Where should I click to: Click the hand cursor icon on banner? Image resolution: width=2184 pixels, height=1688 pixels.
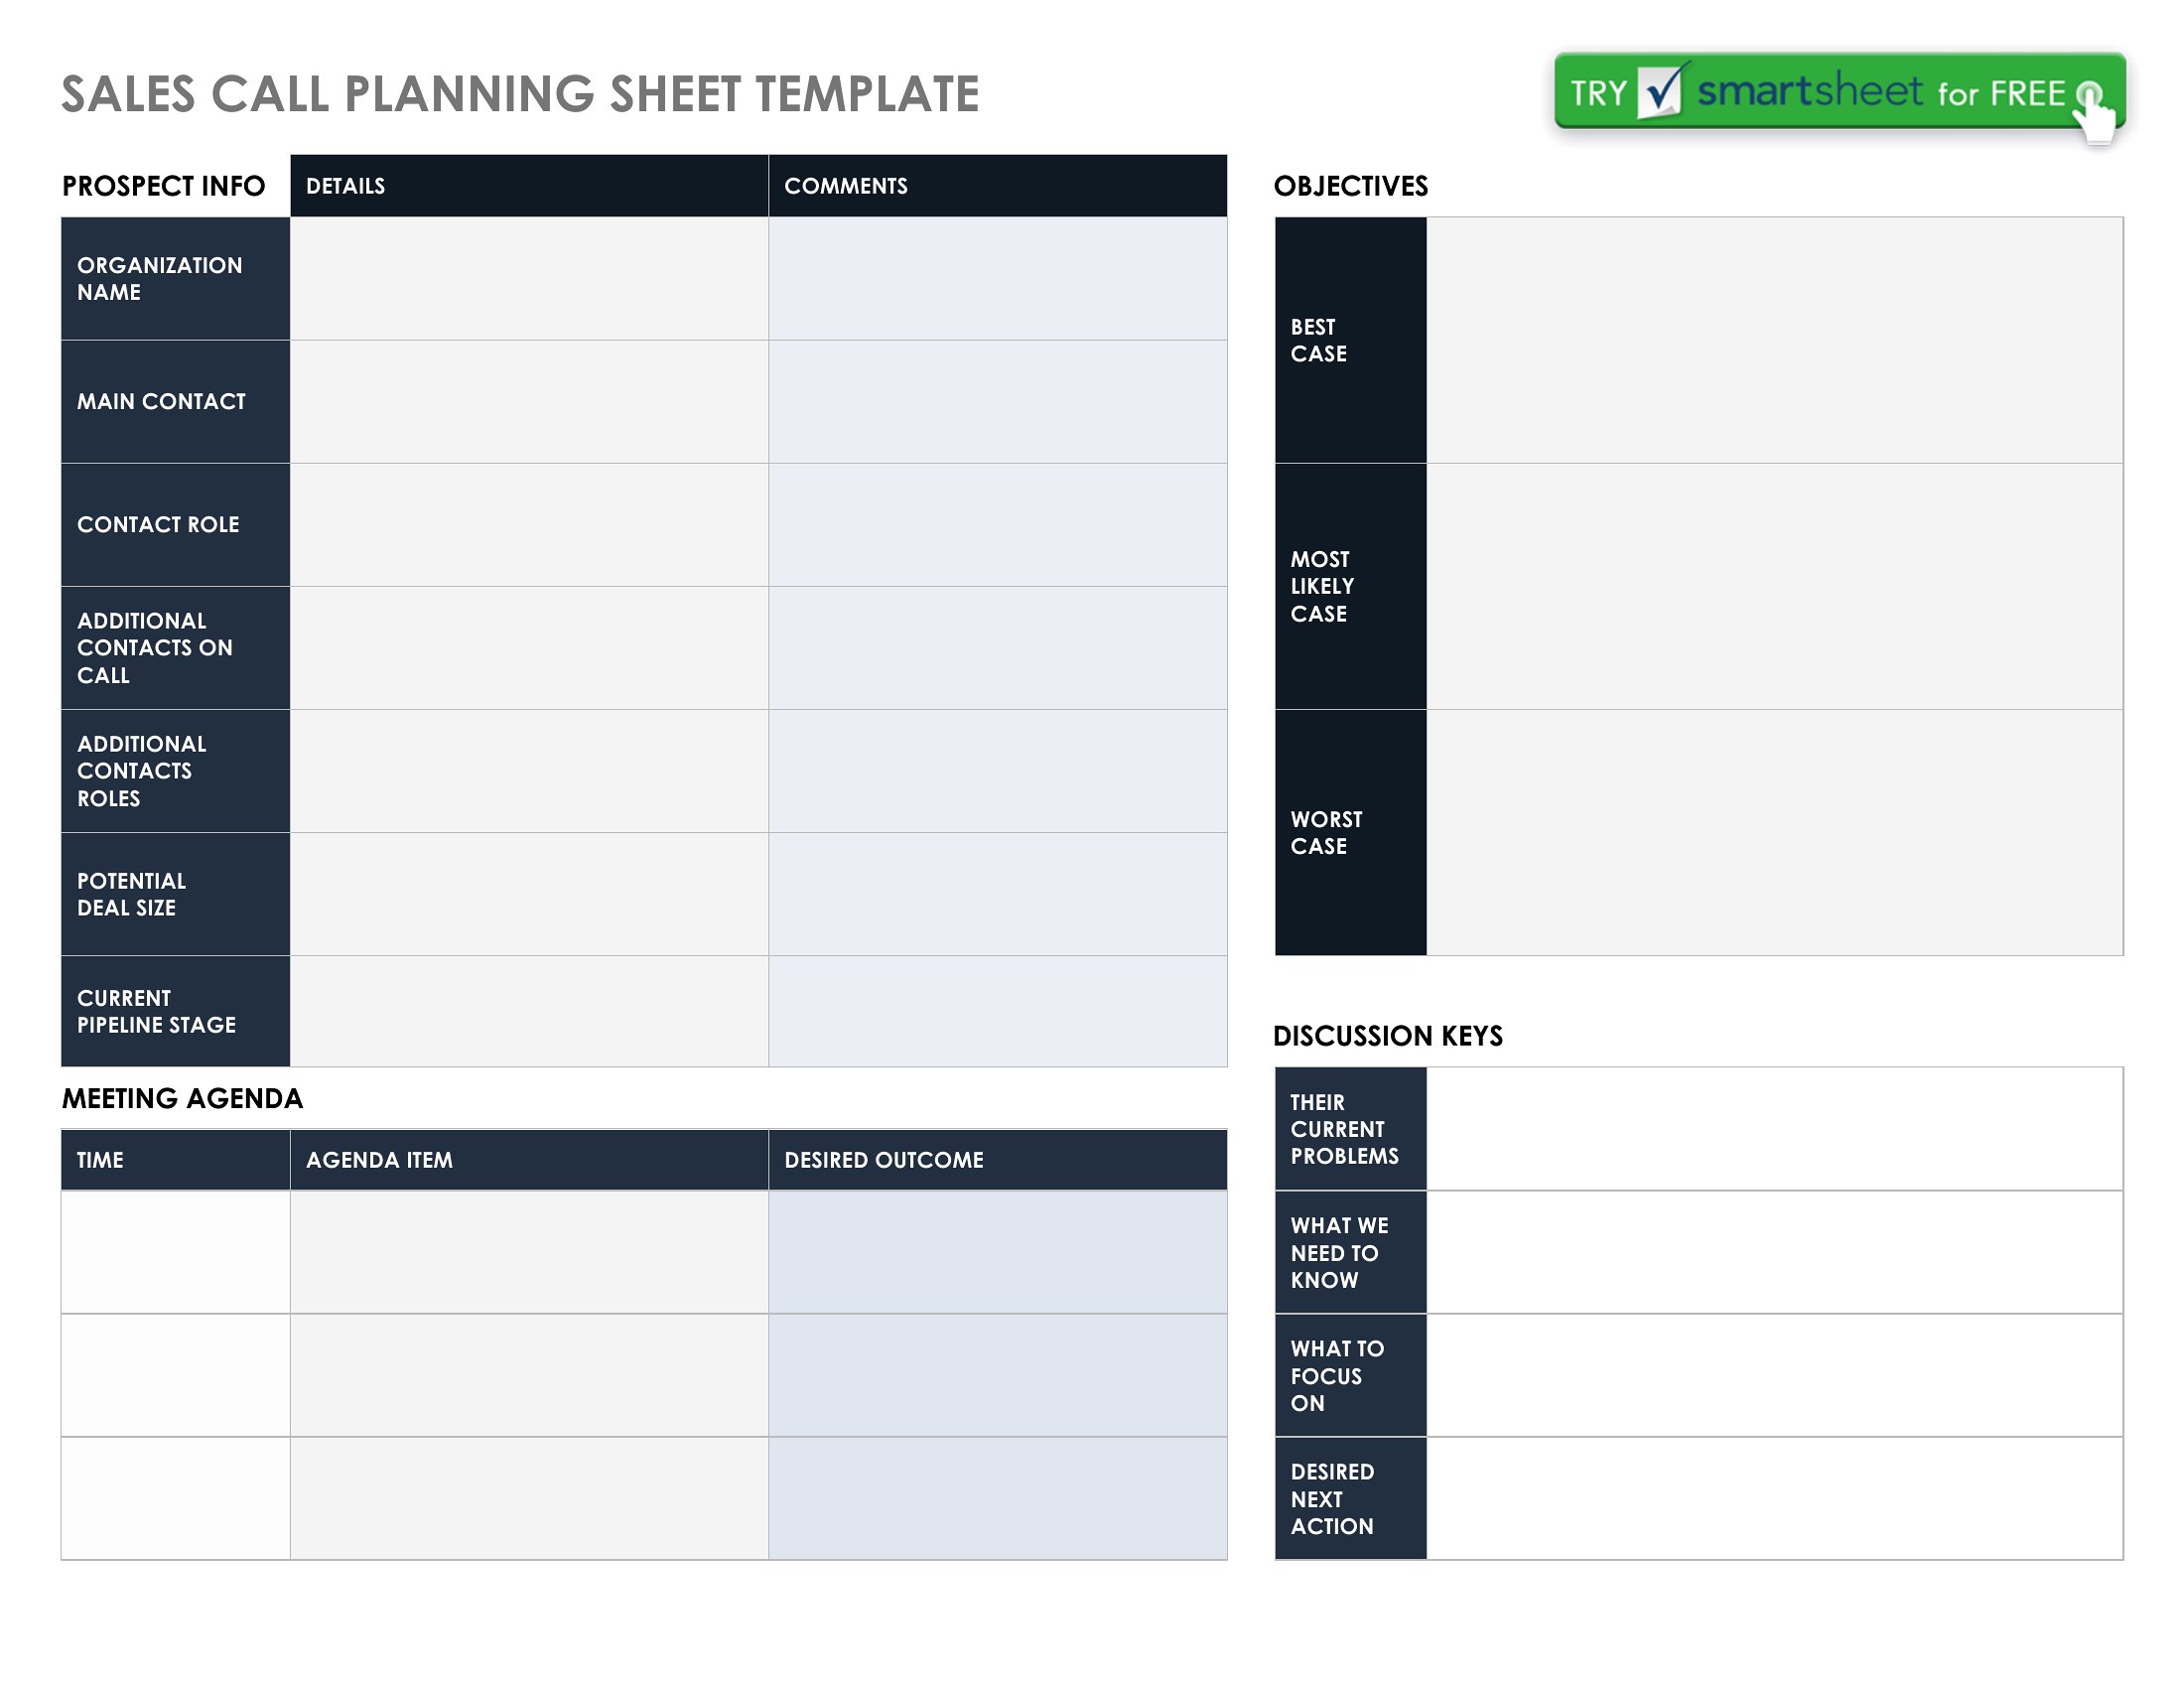click(x=2096, y=112)
